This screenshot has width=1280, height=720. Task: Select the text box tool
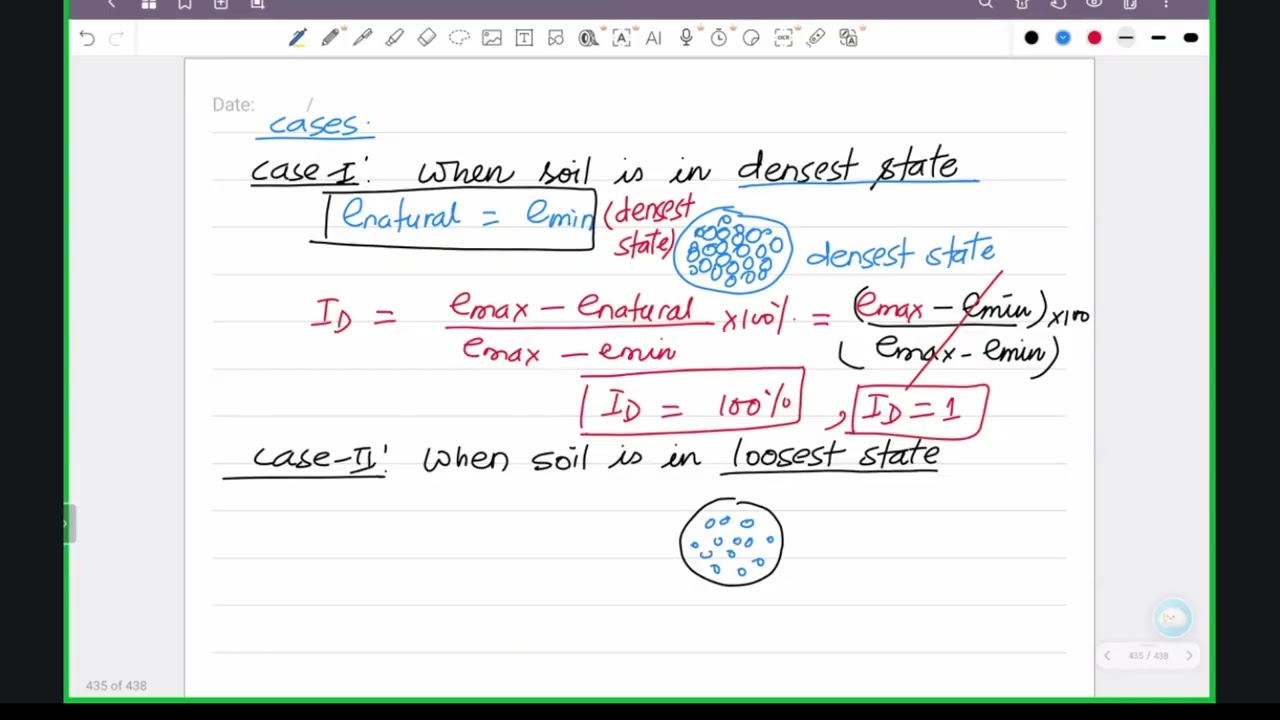click(x=523, y=38)
